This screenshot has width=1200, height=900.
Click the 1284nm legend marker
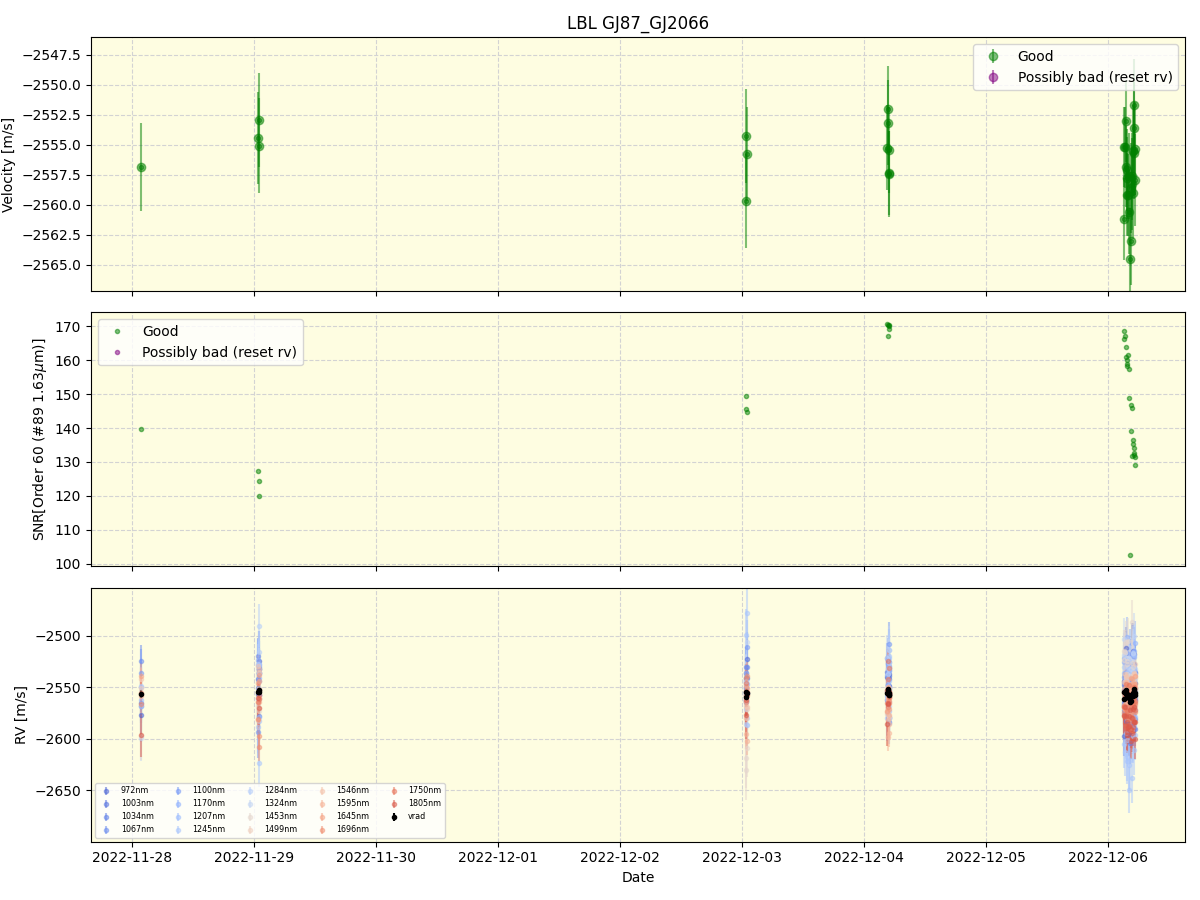(x=250, y=791)
